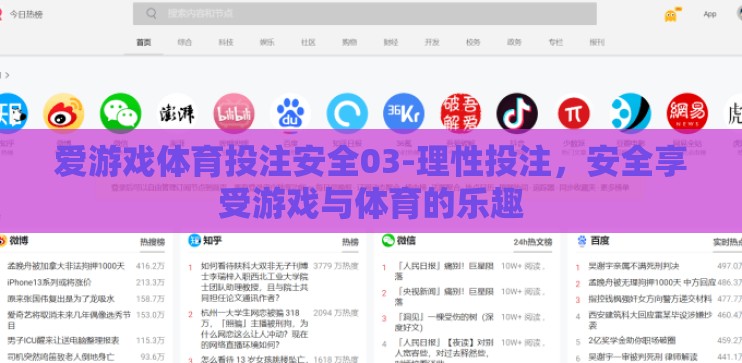Select the 社区 tab
Viewport: 742px width, 363px height.
[308, 42]
